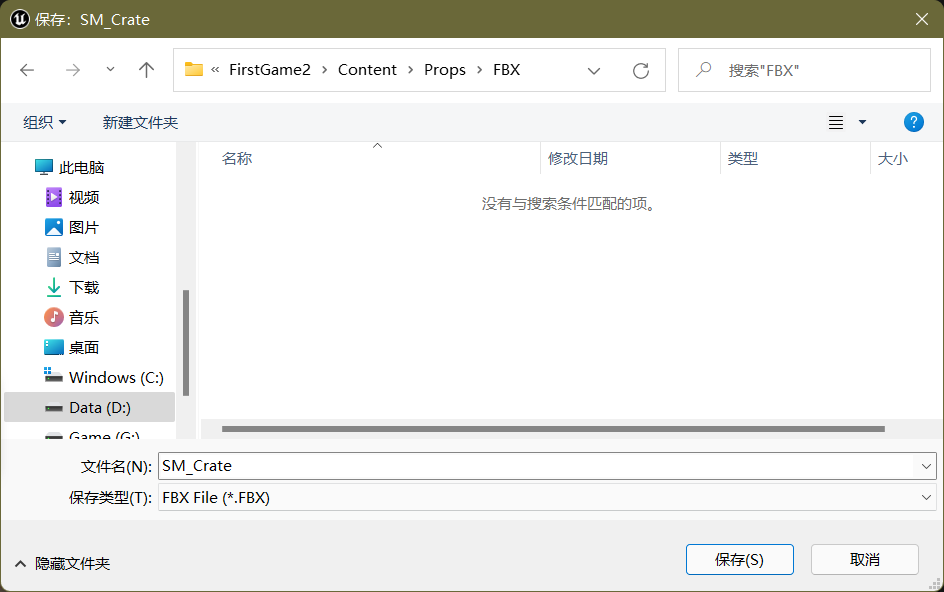This screenshot has height=592, width=944.
Task: Collapse folders with 隐藏文件夹
Action: [63, 564]
